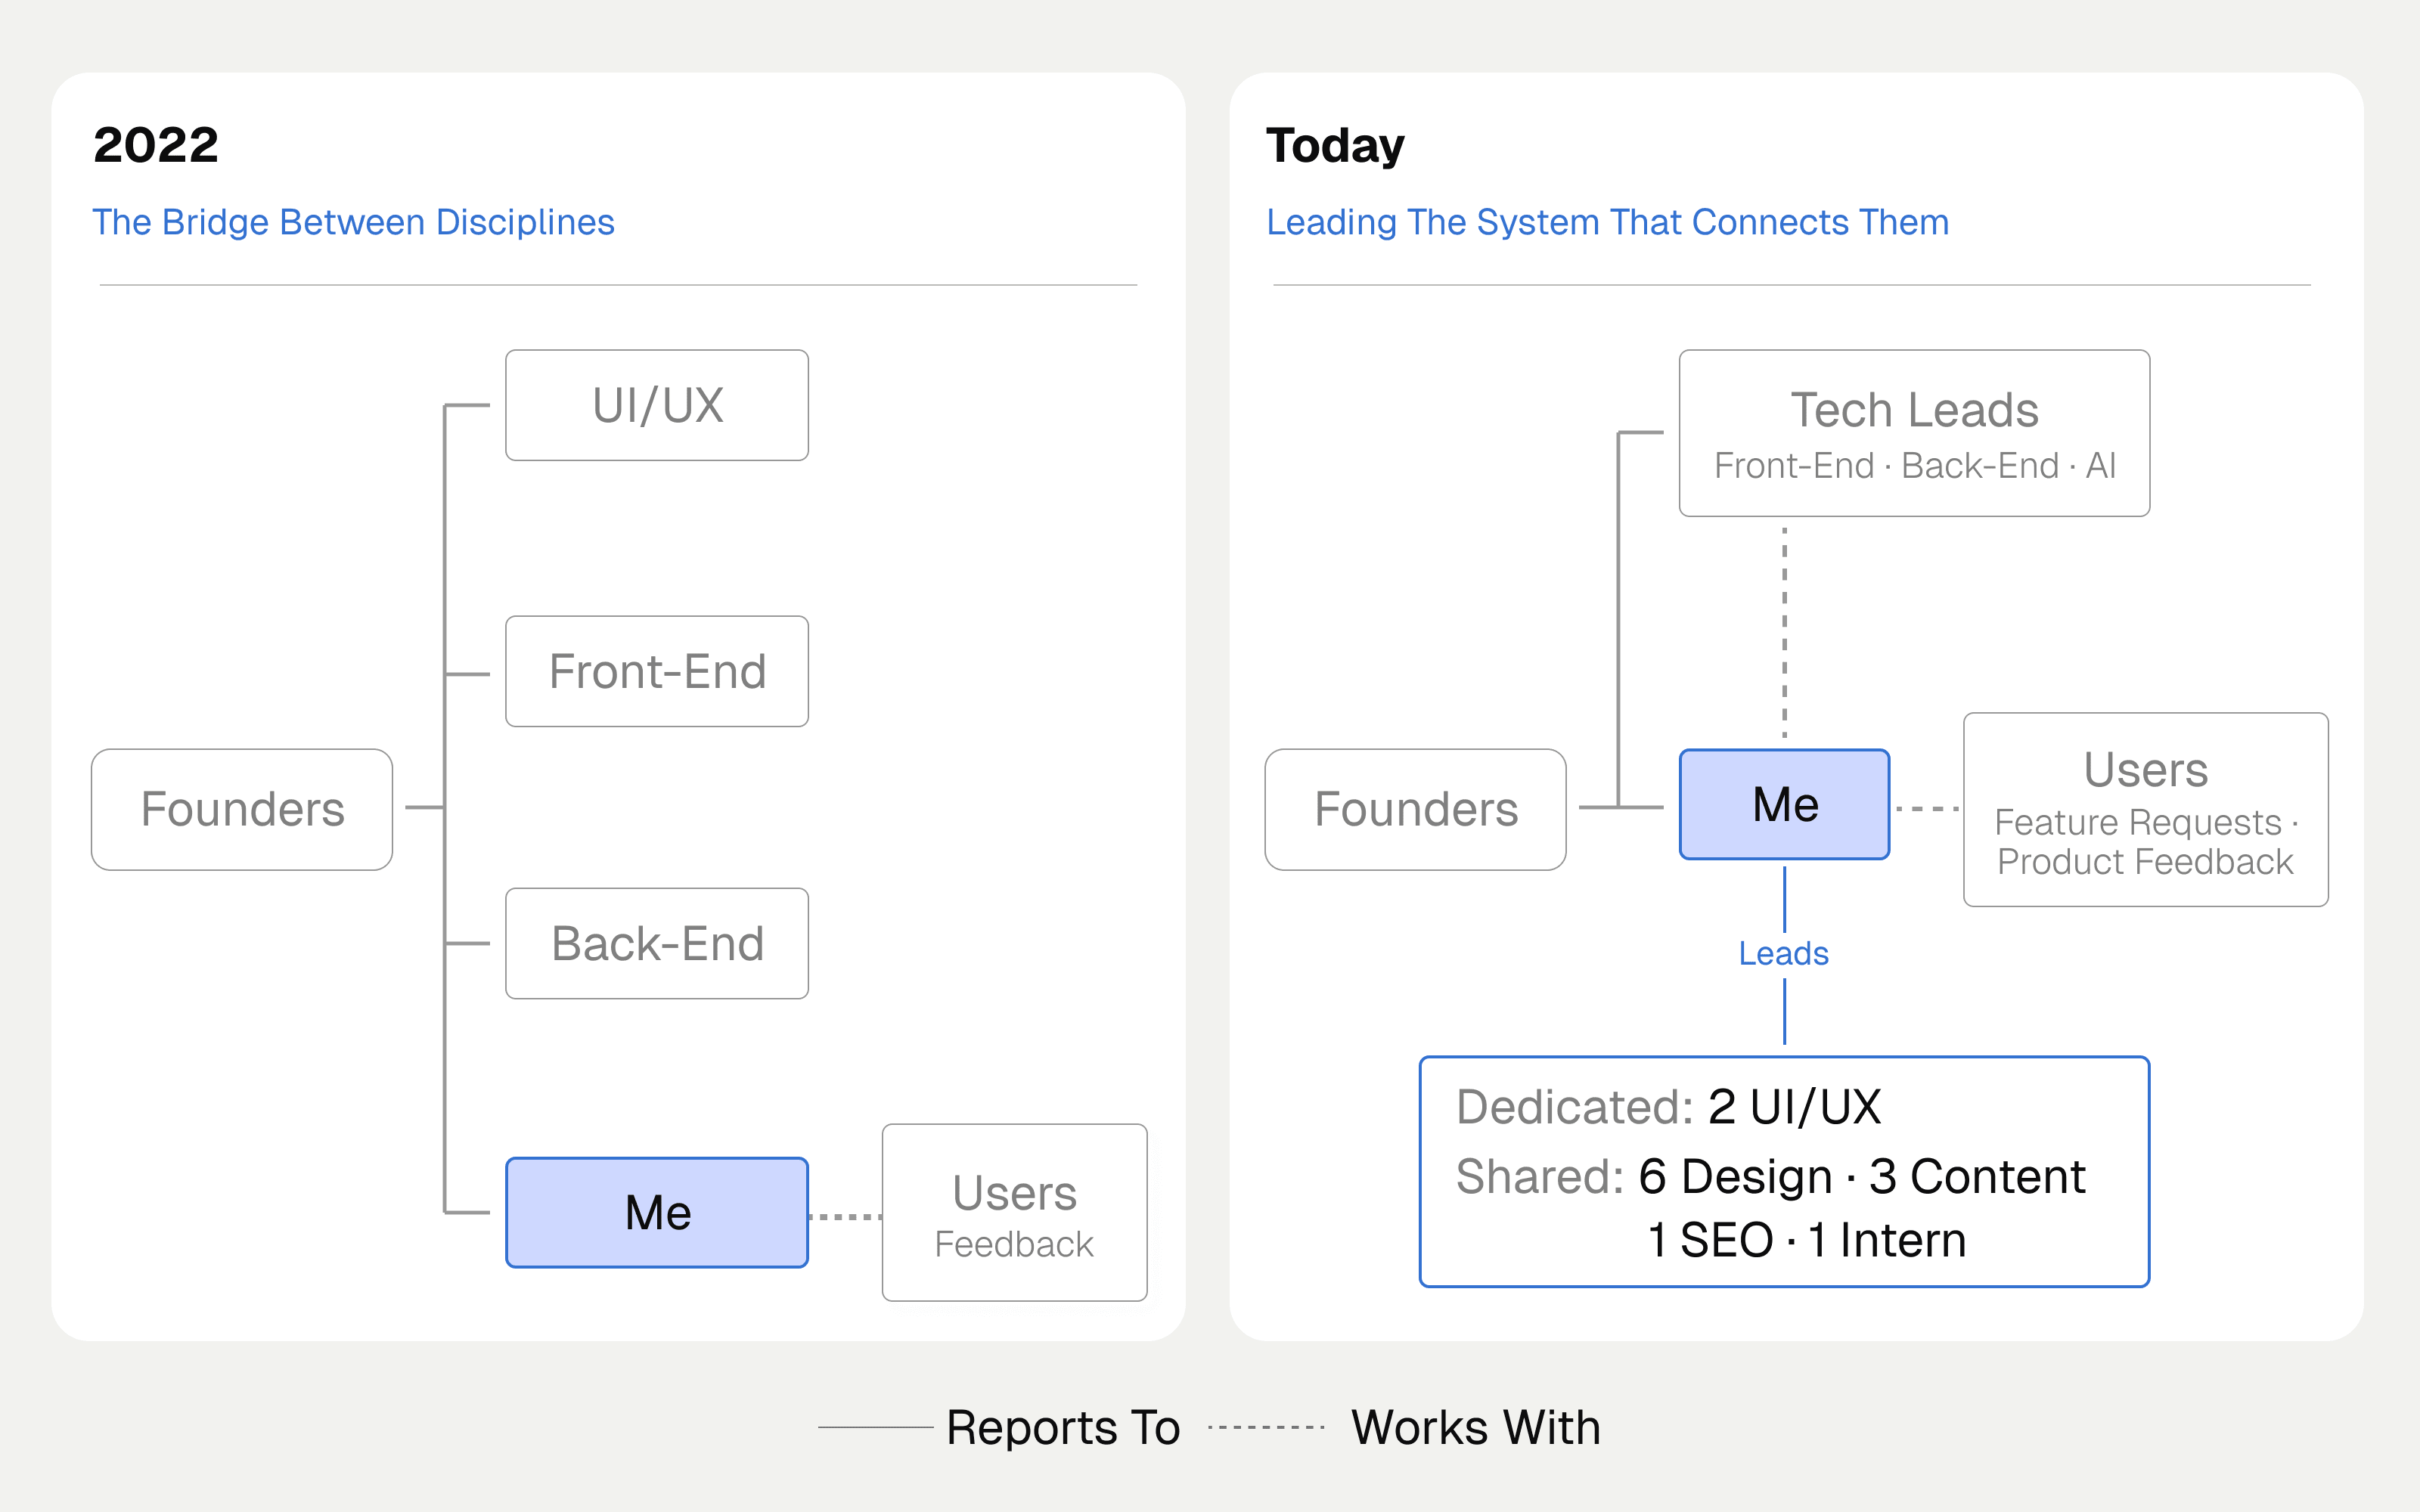2420x1512 pixels.
Task: Click the blue 'Leads' connector label
Action: pos(1784,953)
